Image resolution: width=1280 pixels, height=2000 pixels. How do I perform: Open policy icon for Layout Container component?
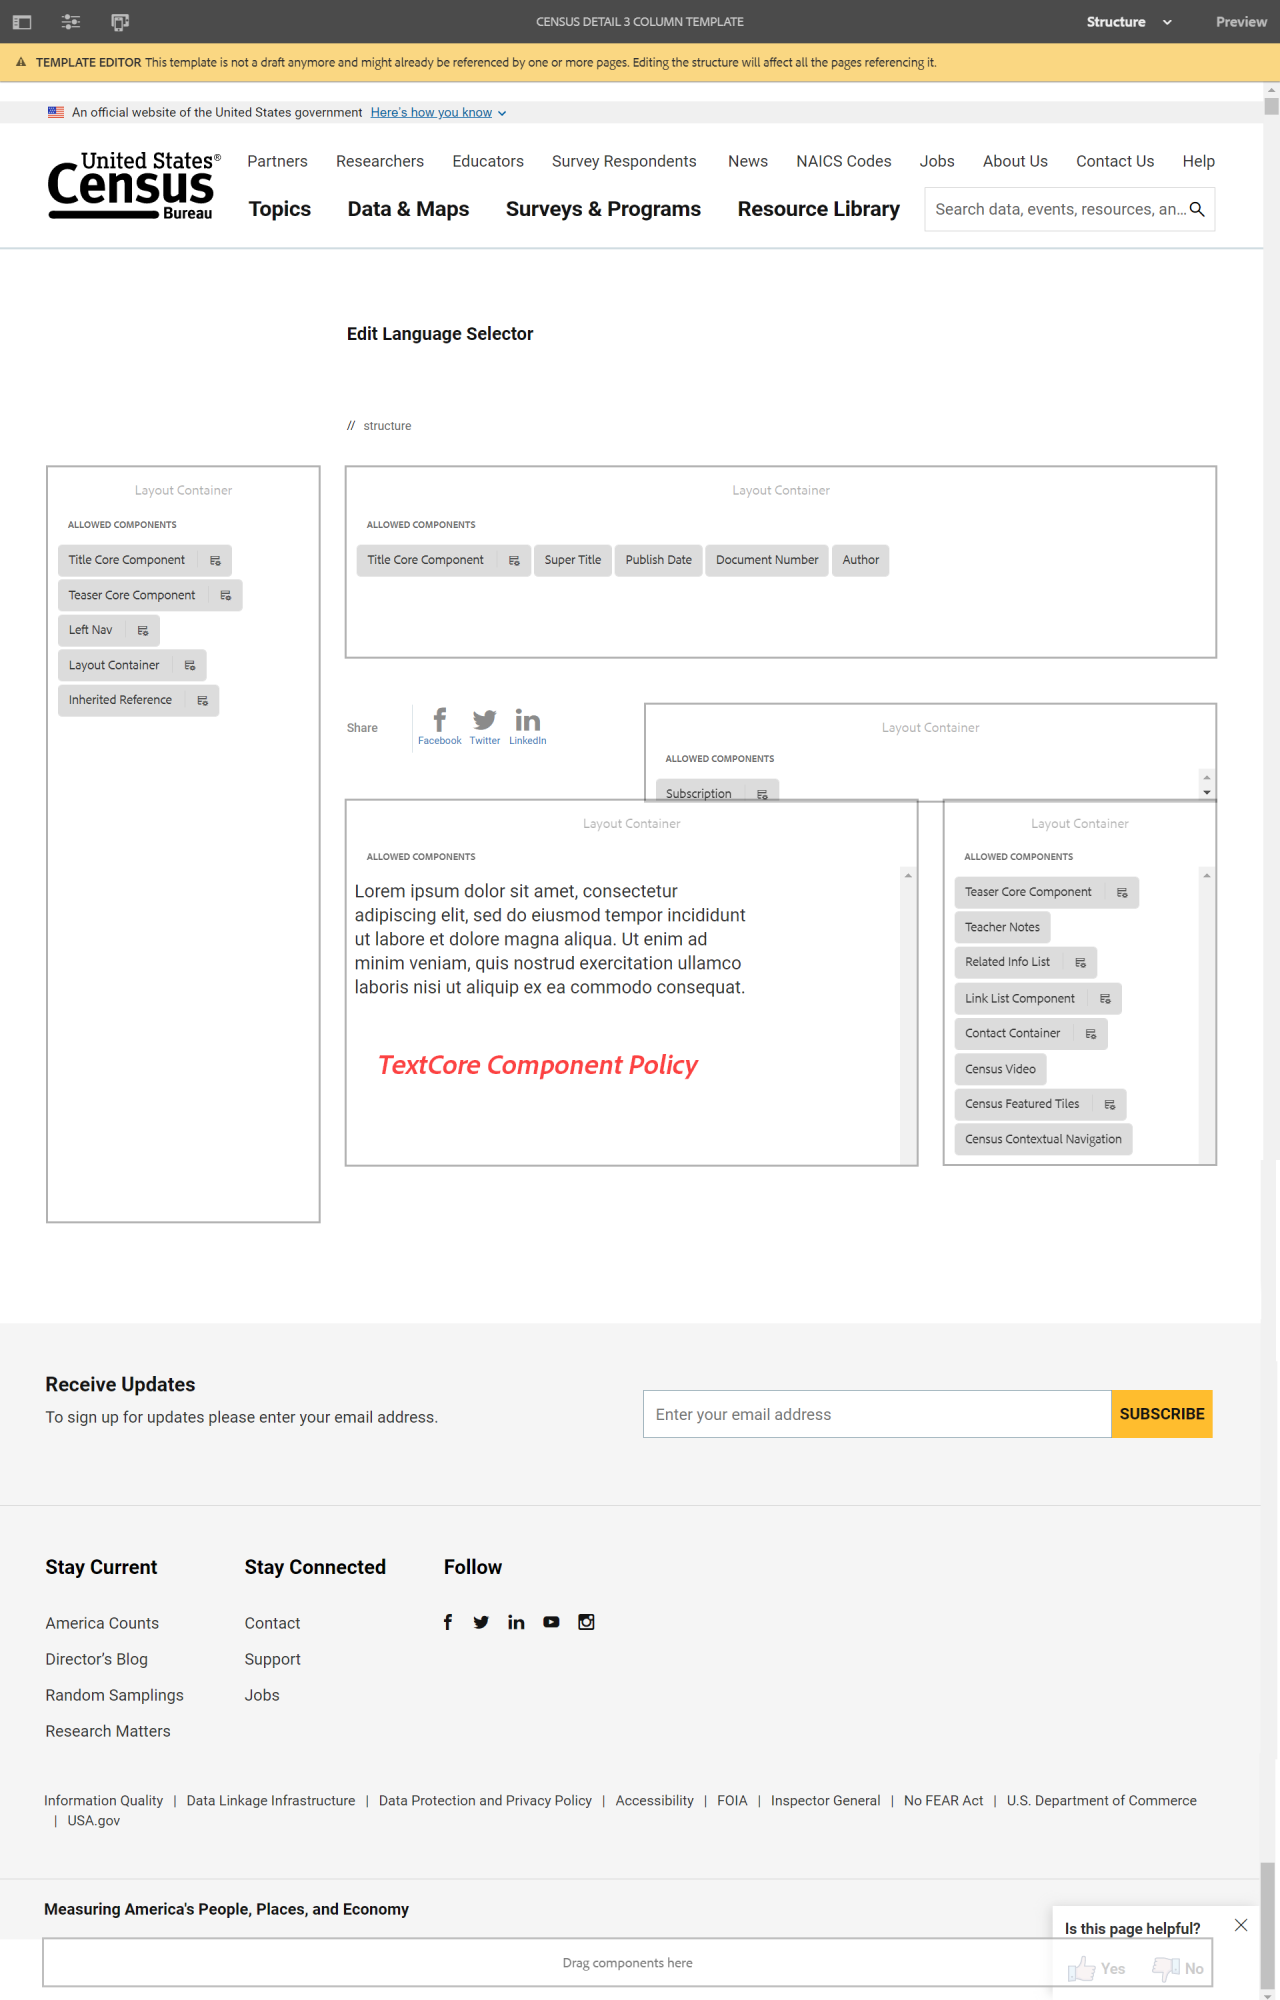pos(190,665)
